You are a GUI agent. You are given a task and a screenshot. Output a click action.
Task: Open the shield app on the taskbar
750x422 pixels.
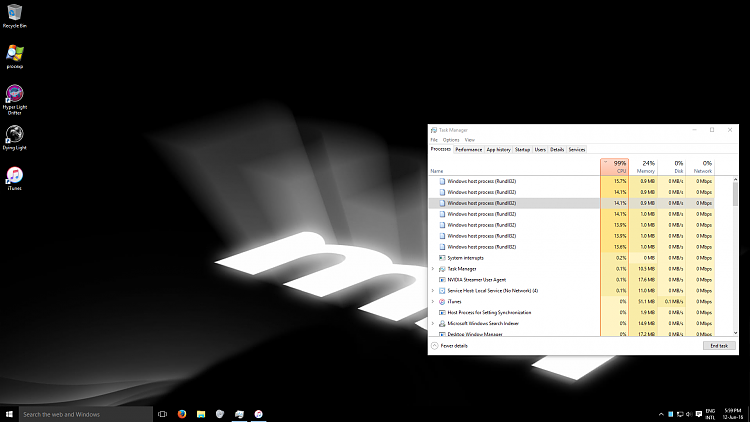(x=220, y=414)
